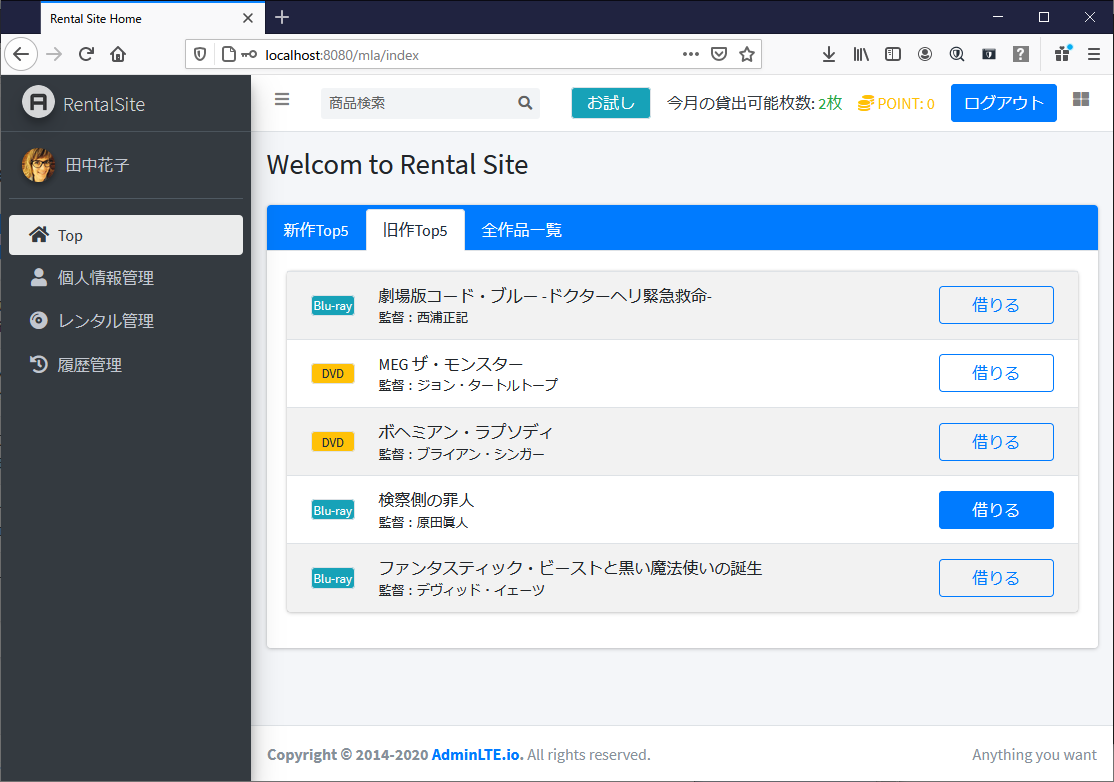The width and height of the screenshot is (1114, 782).
Task: Switch to the 新作Top5 tab
Action: click(x=316, y=229)
